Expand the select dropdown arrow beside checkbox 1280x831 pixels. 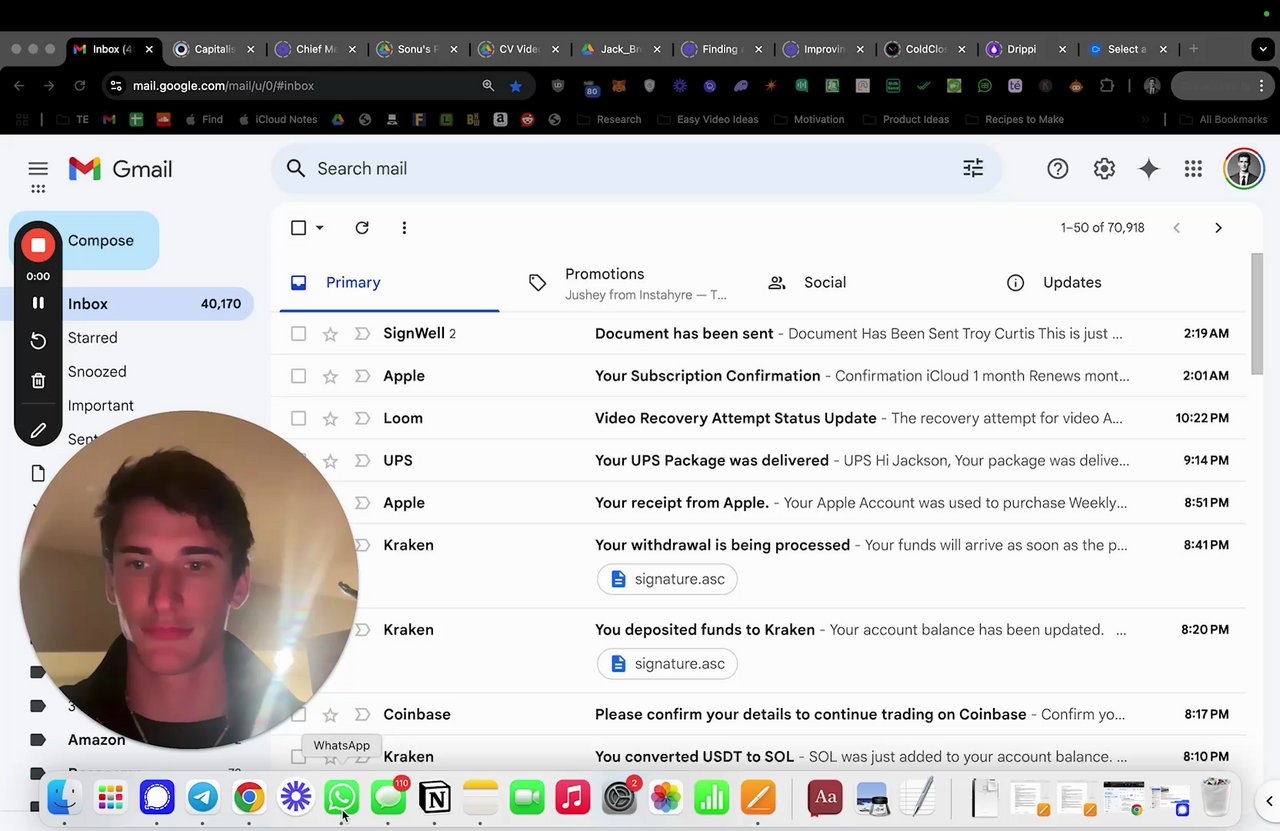319,228
